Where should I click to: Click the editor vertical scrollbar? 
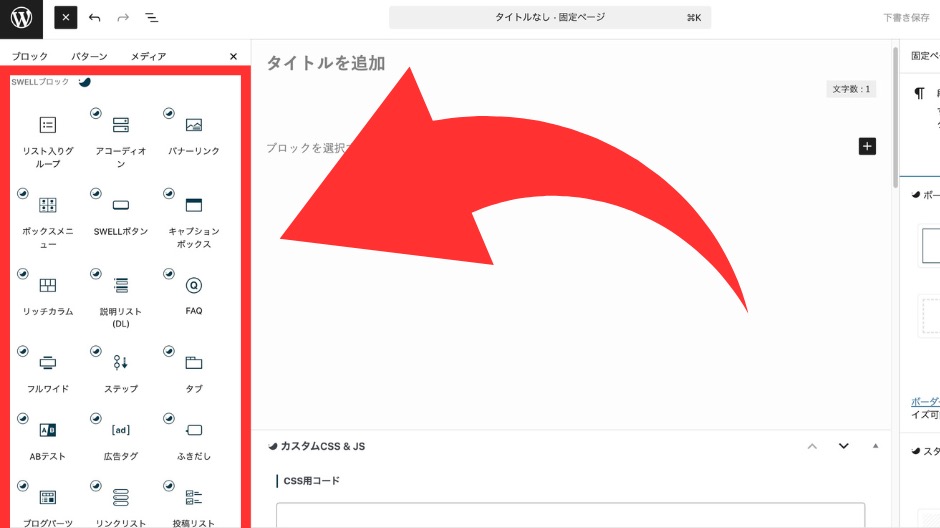pyautogui.click(x=896, y=117)
